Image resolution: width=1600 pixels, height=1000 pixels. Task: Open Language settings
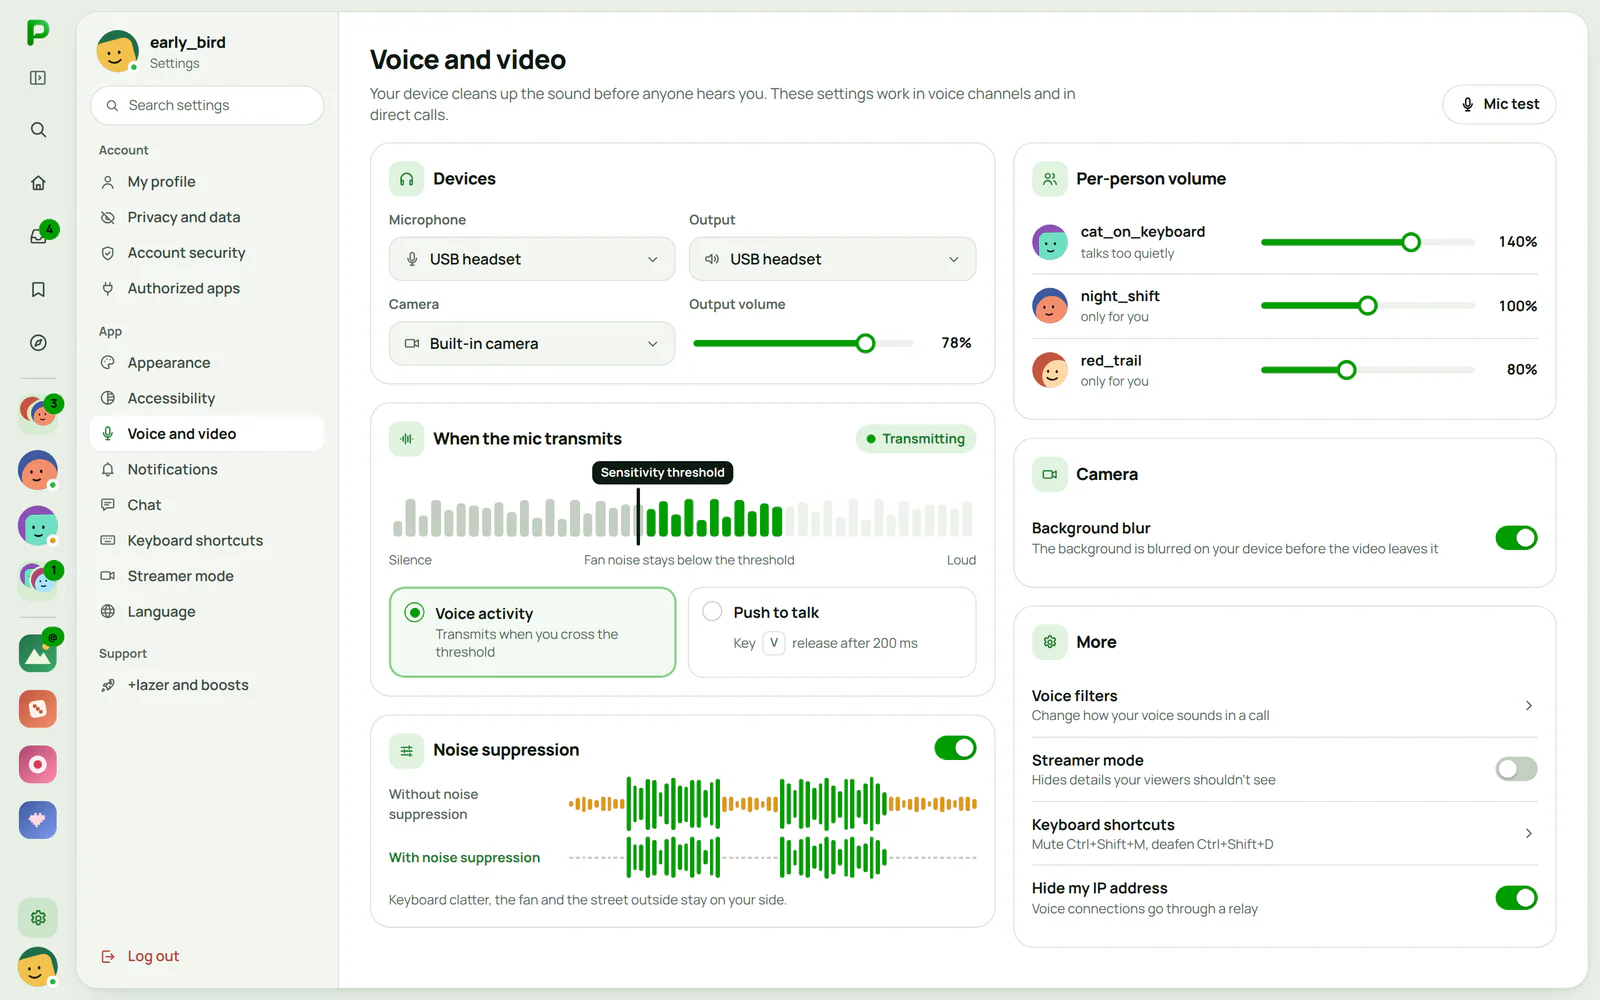[207, 612]
